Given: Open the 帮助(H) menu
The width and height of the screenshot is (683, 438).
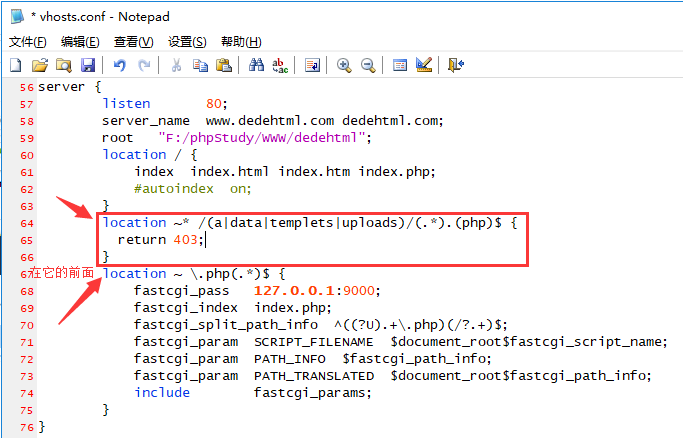Looking at the screenshot, I should click(240, 41).
